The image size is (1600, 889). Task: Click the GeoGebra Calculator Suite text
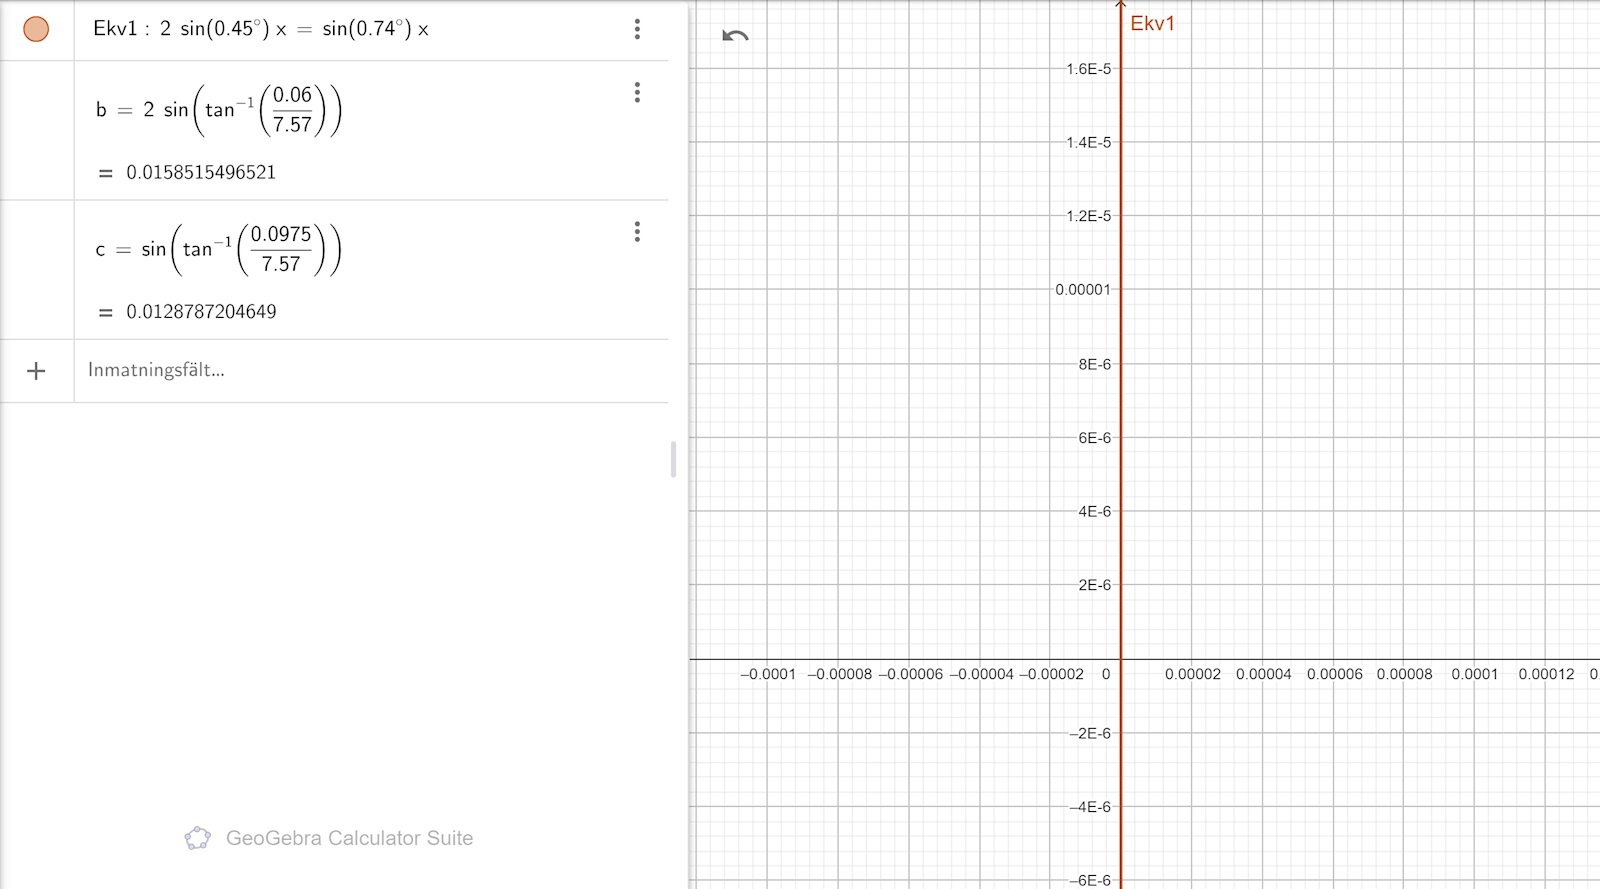349,838
